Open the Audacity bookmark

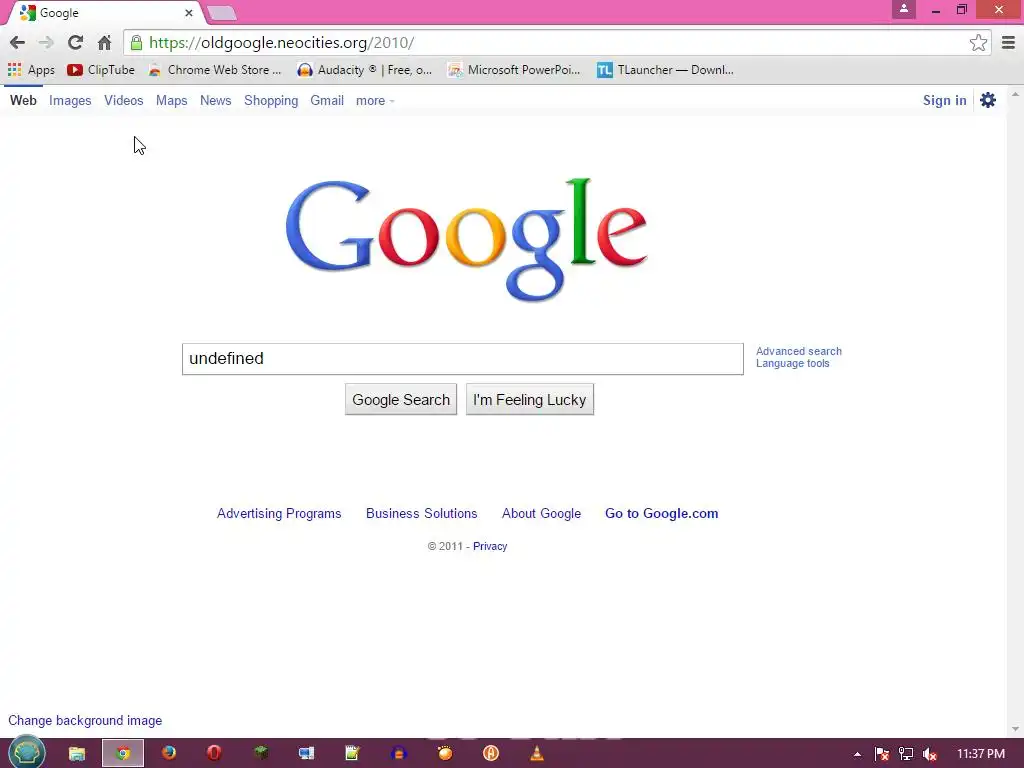(364, 70)
